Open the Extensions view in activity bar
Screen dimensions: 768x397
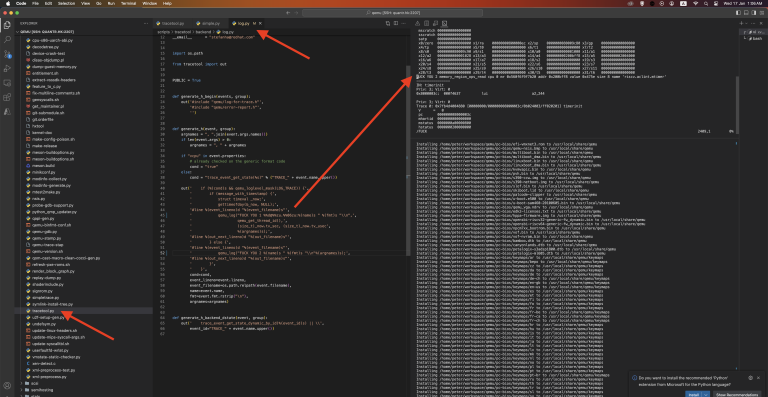[x=7, y=97]
